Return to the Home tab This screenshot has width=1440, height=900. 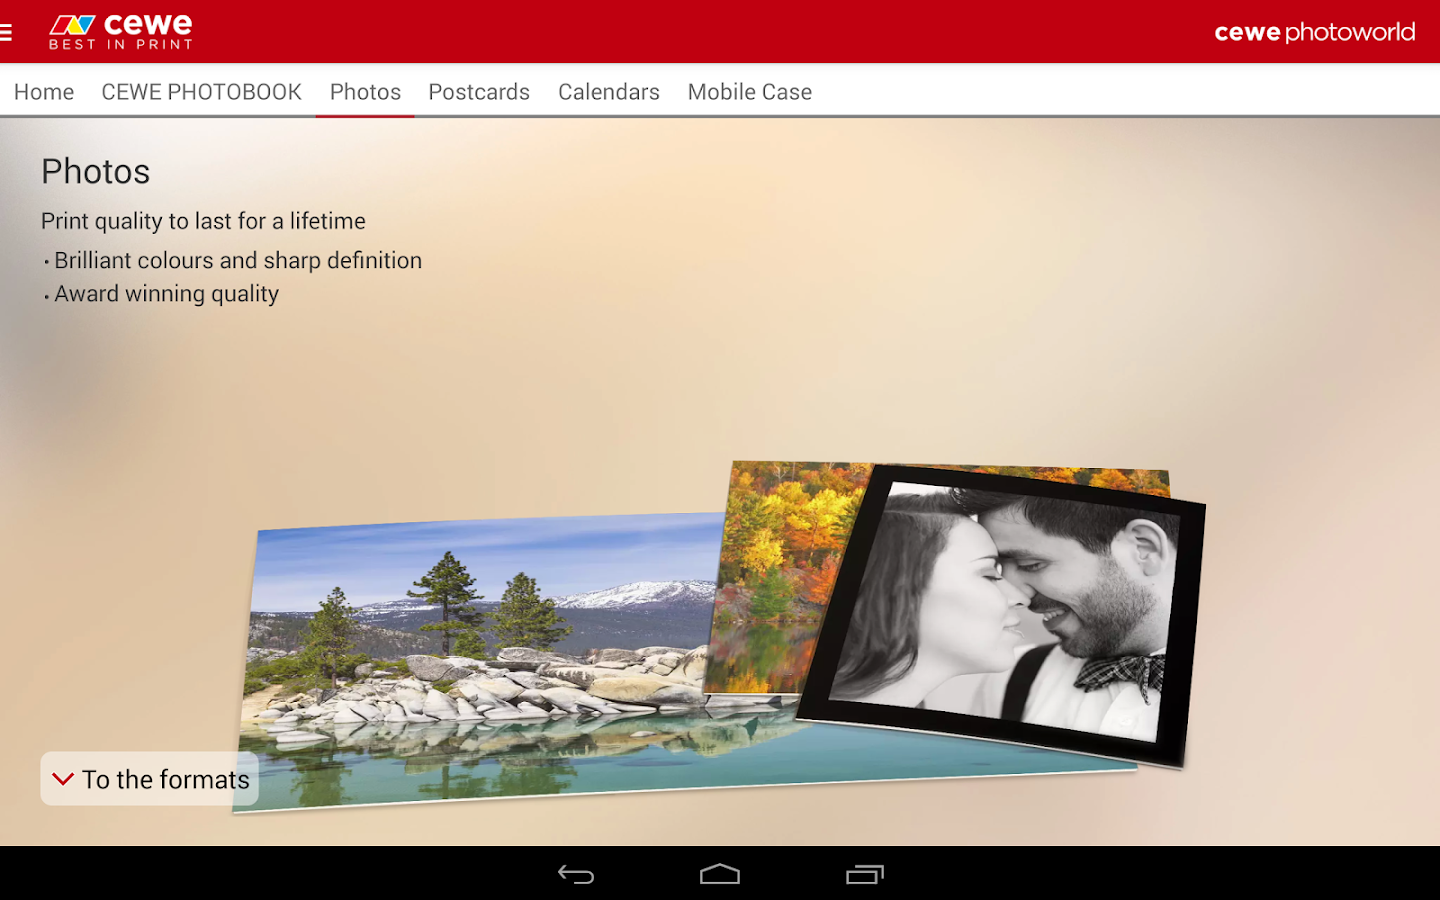coord(43,91)
